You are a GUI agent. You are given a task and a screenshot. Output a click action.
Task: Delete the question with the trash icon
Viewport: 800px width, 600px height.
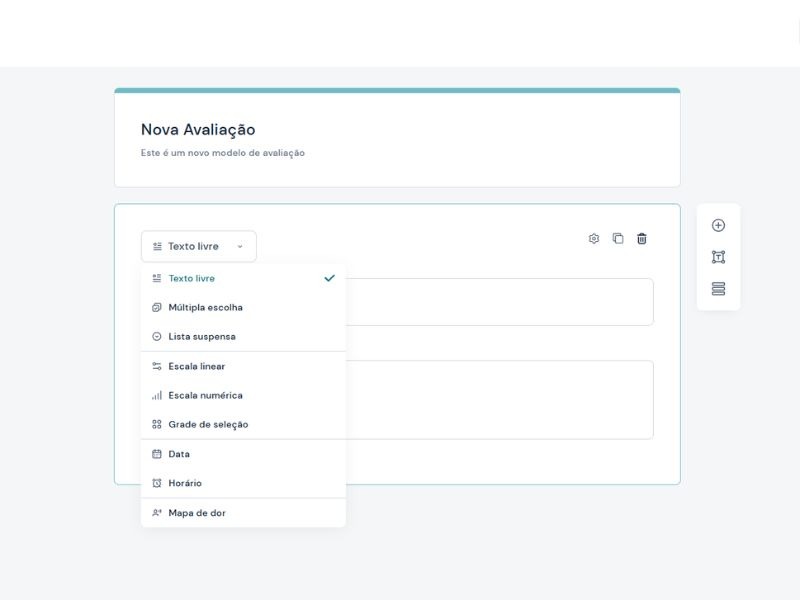pos(642,239)
